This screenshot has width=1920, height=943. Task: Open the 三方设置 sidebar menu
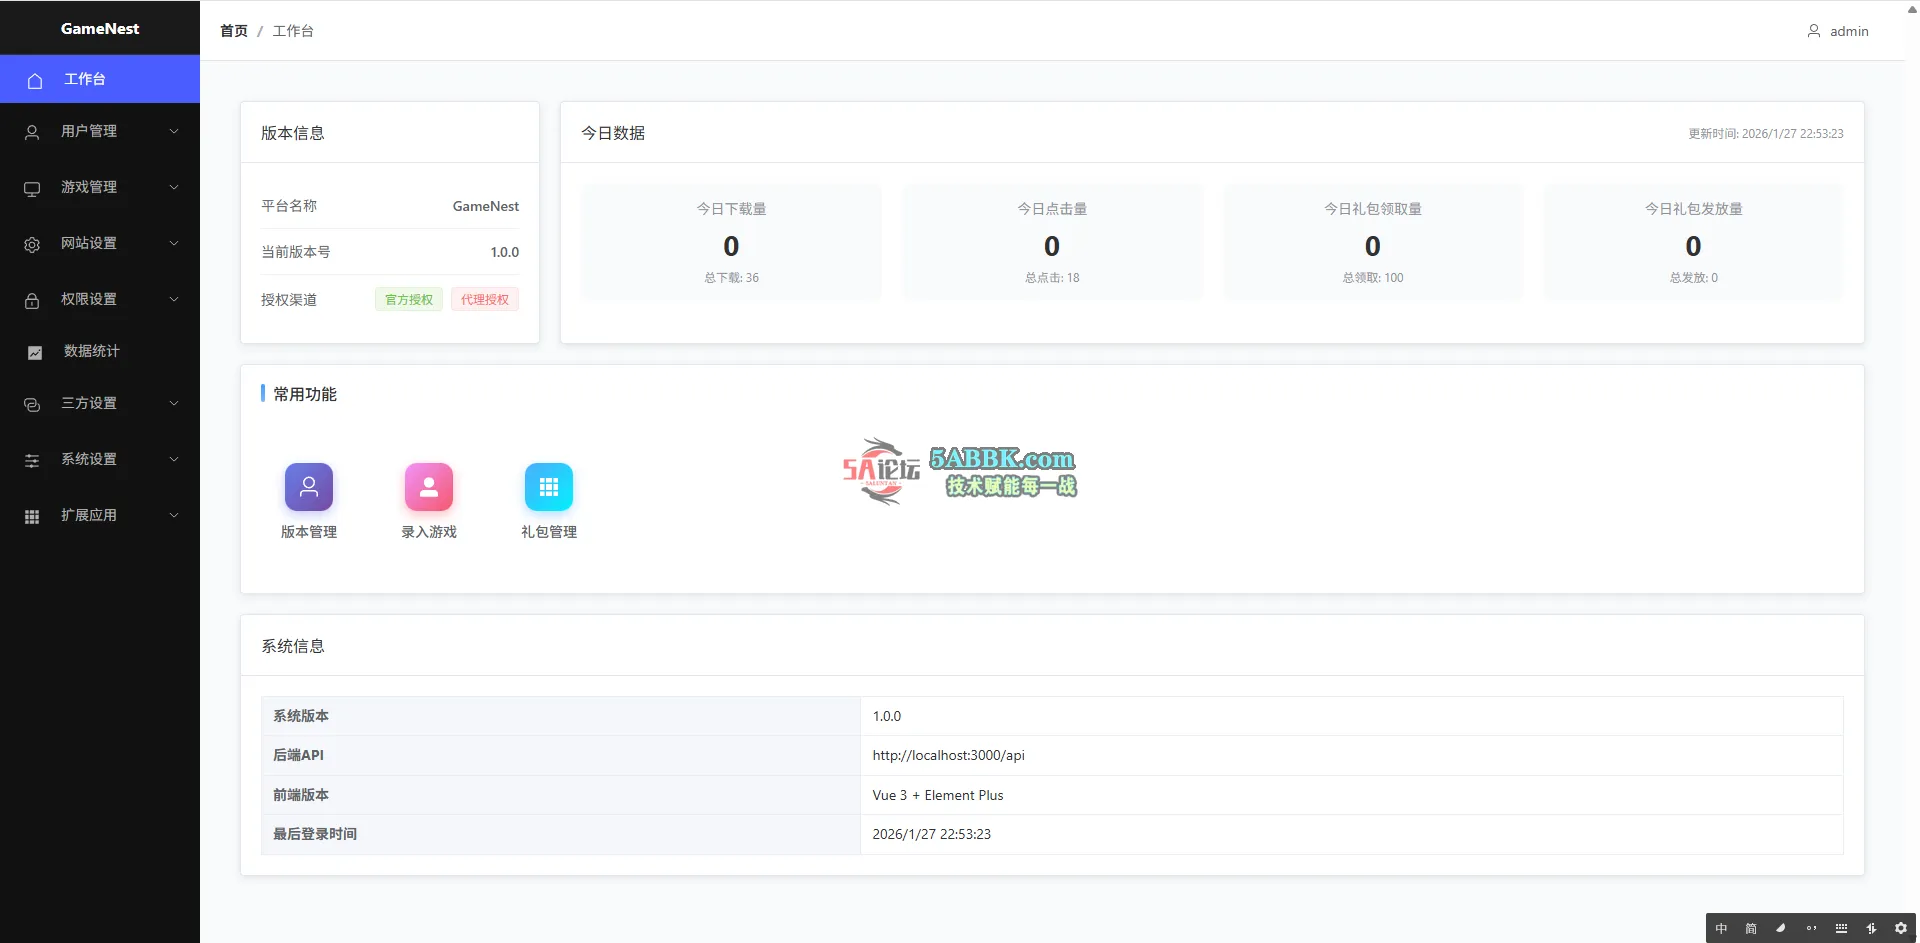click(89, 403)
